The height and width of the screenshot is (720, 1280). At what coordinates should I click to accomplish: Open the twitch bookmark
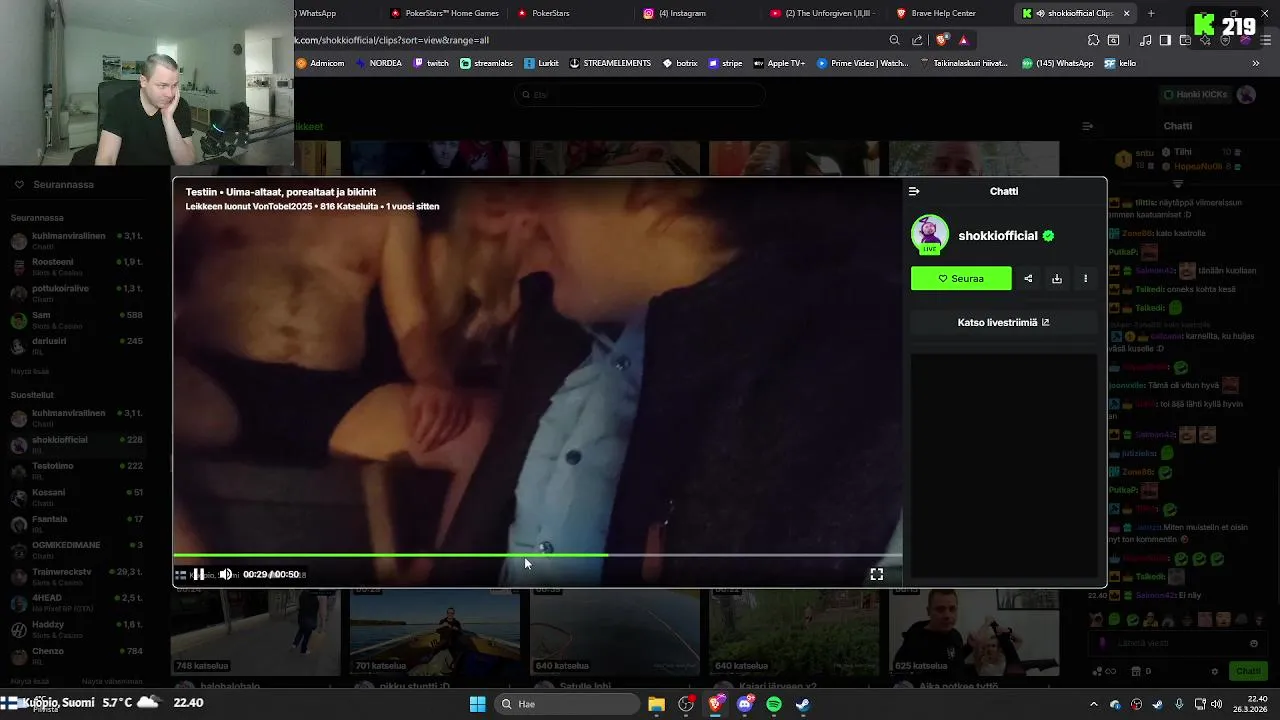point(430,63)
